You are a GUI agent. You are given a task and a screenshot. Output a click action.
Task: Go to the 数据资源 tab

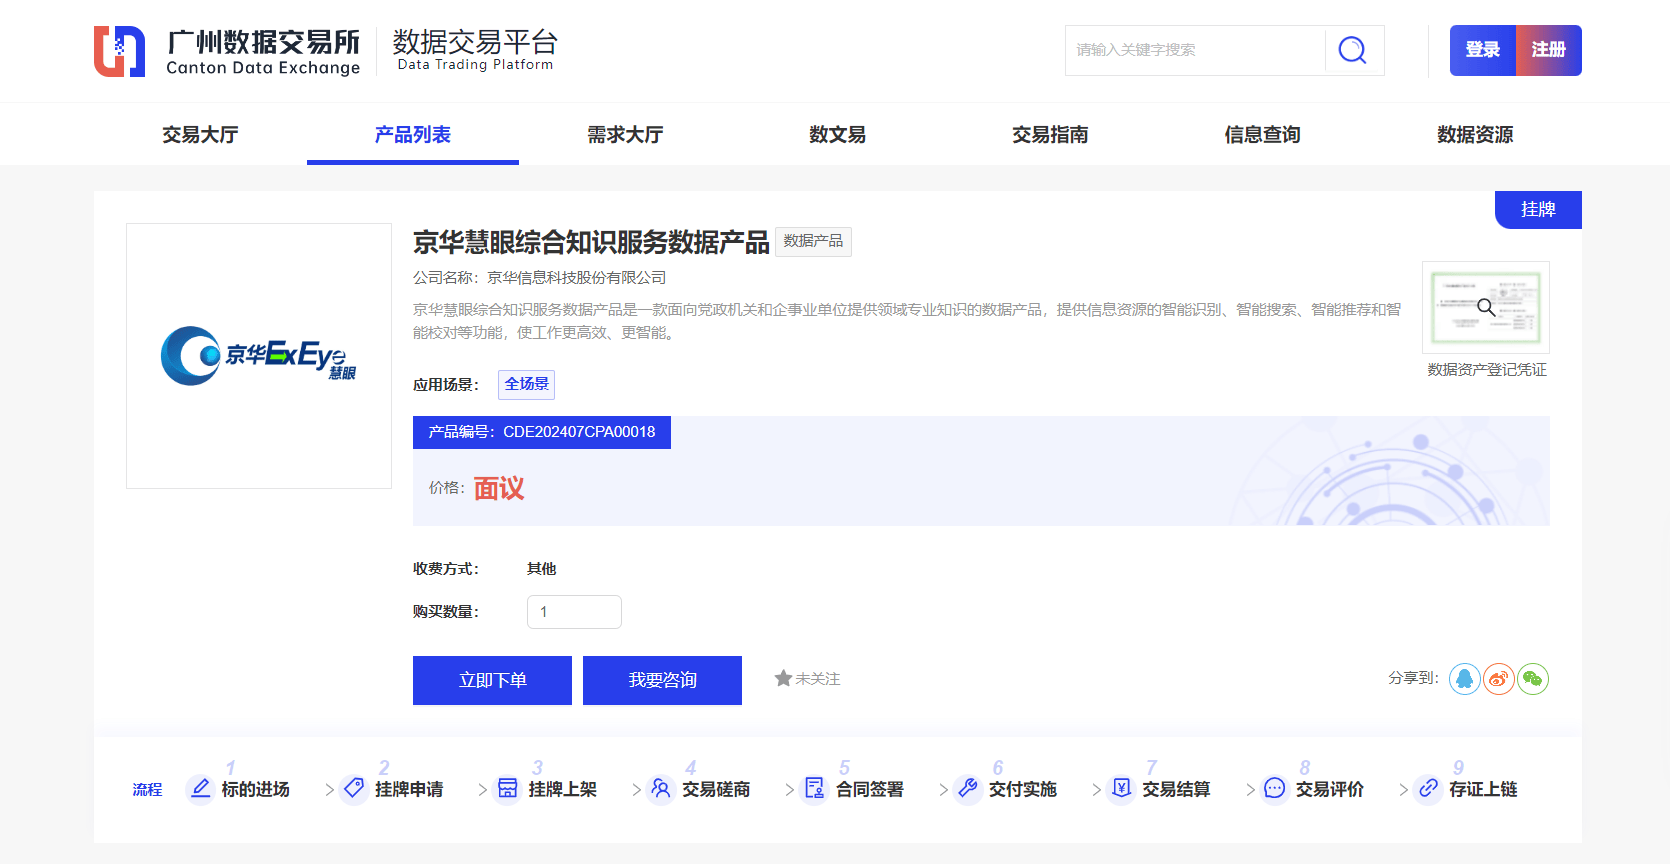click(x=1474, y=135)
